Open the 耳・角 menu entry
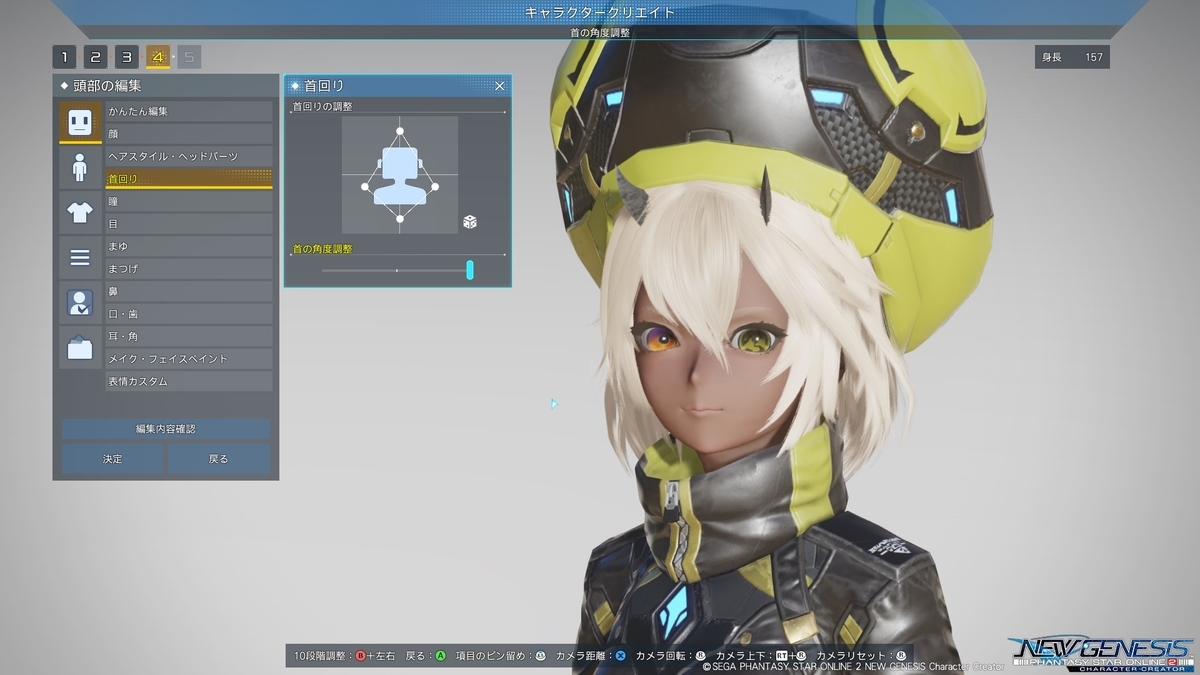1200x675 pixels. (x=189, y=336)
